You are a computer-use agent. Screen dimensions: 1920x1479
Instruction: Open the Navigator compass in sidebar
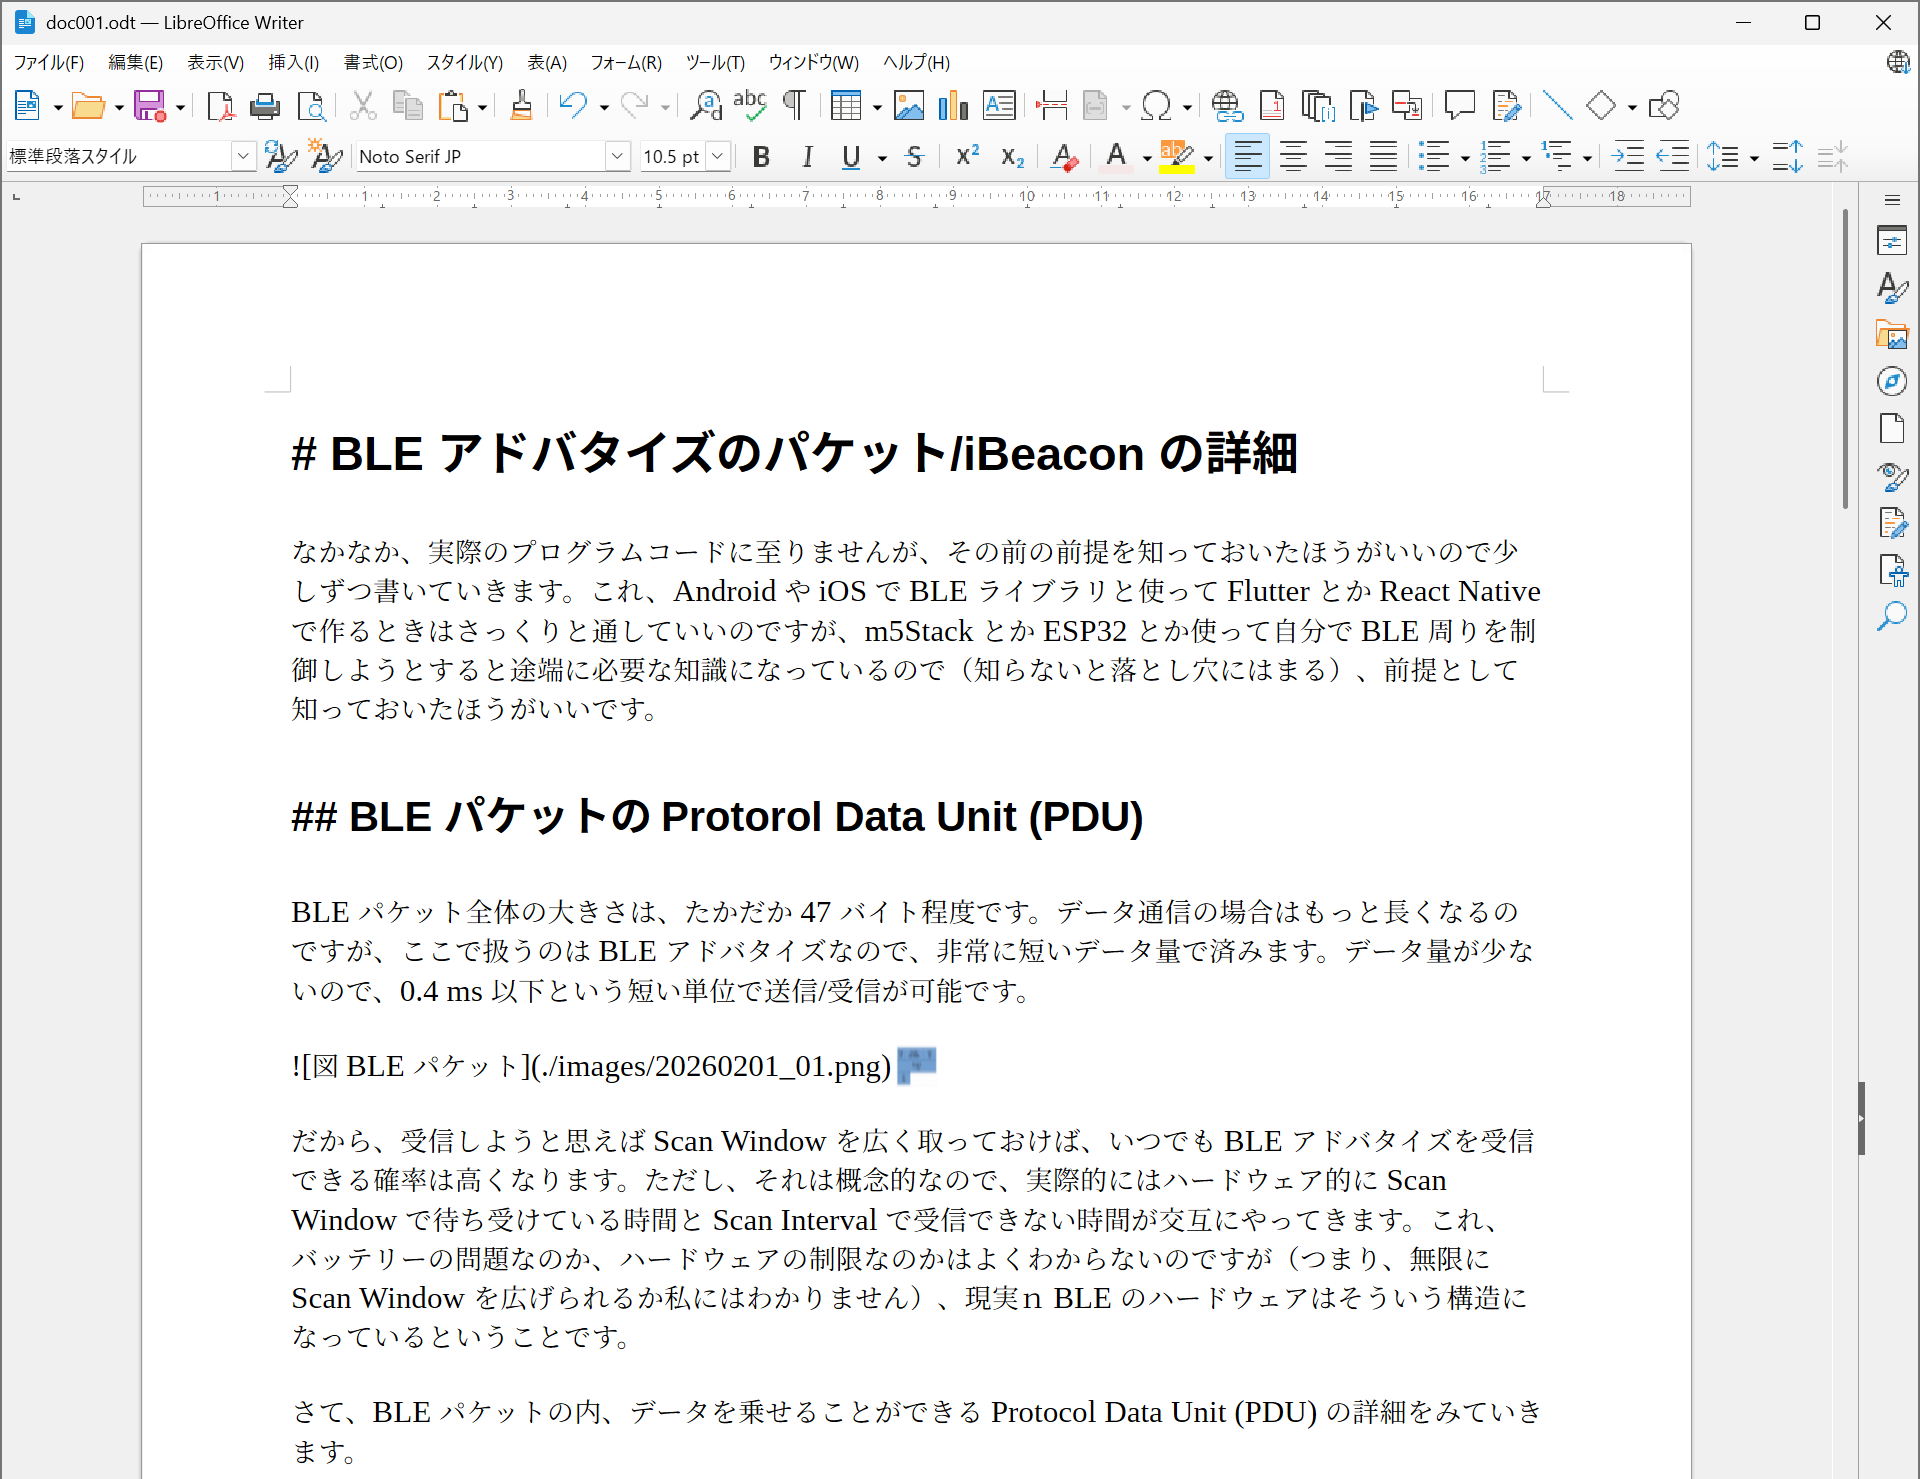(1891, 381)
